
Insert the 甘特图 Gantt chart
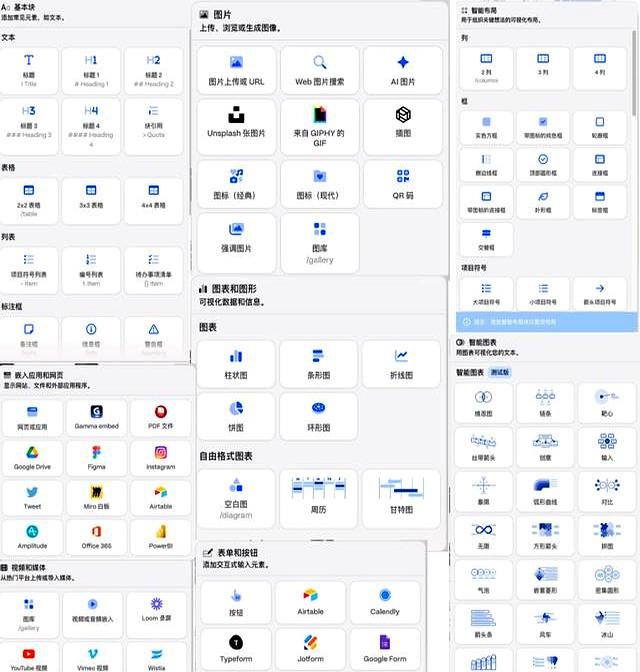point(401,498)
